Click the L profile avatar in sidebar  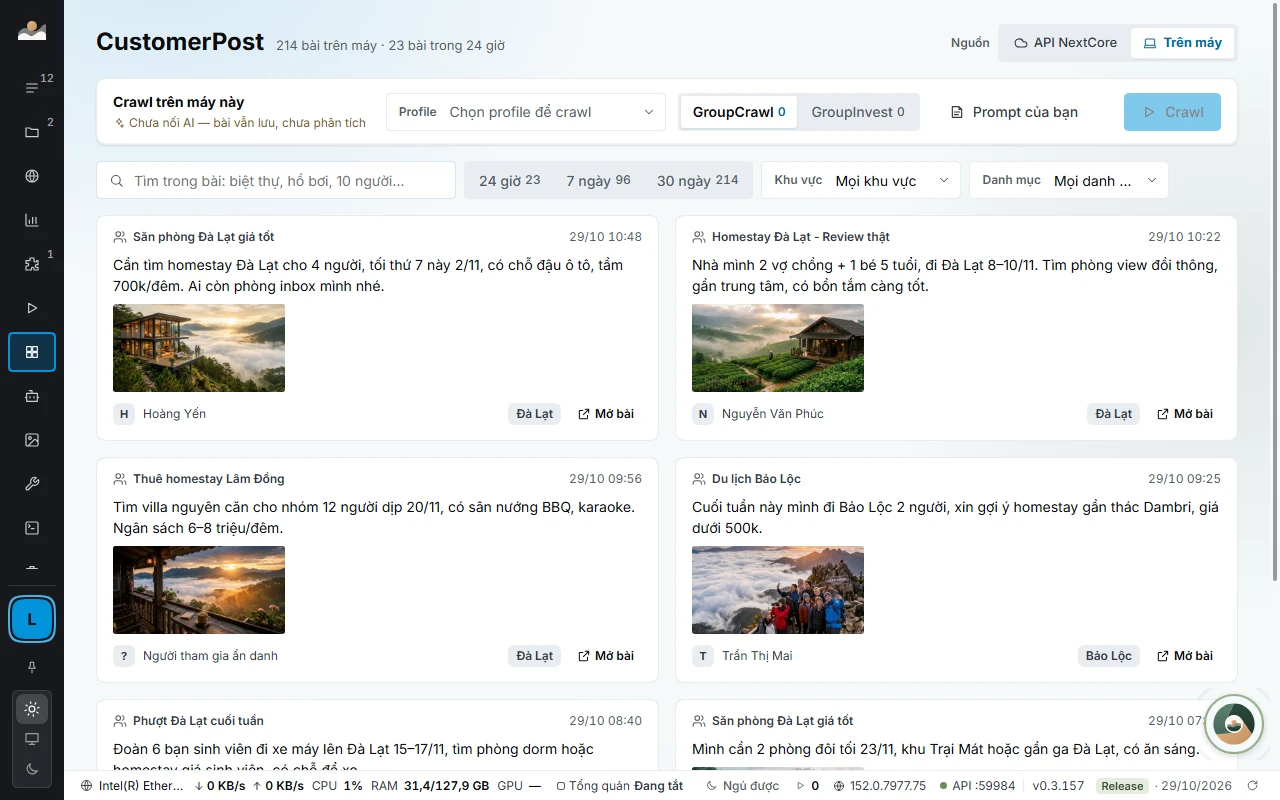[32, 619]
